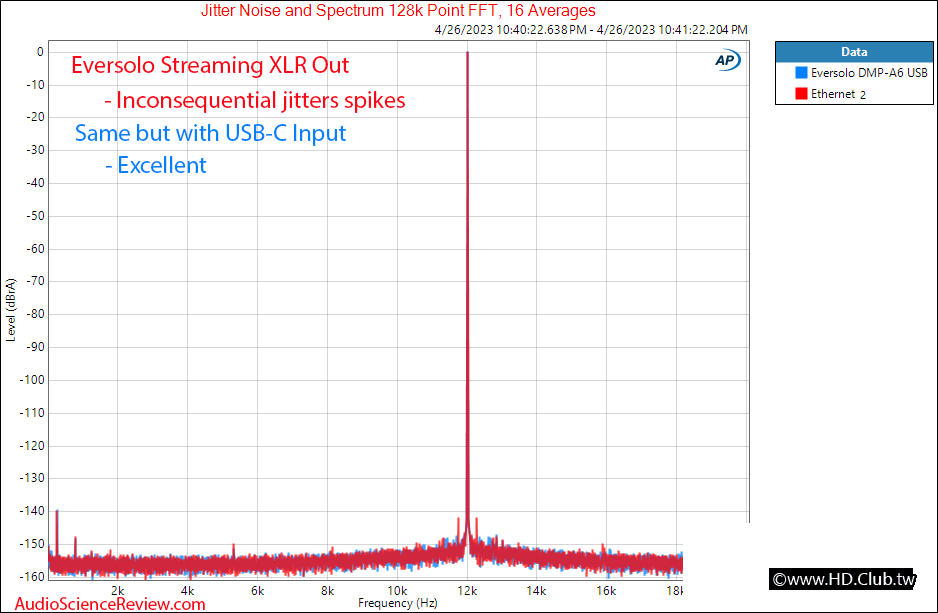Click the -50 level axis tick label

[x=35, y=216]
